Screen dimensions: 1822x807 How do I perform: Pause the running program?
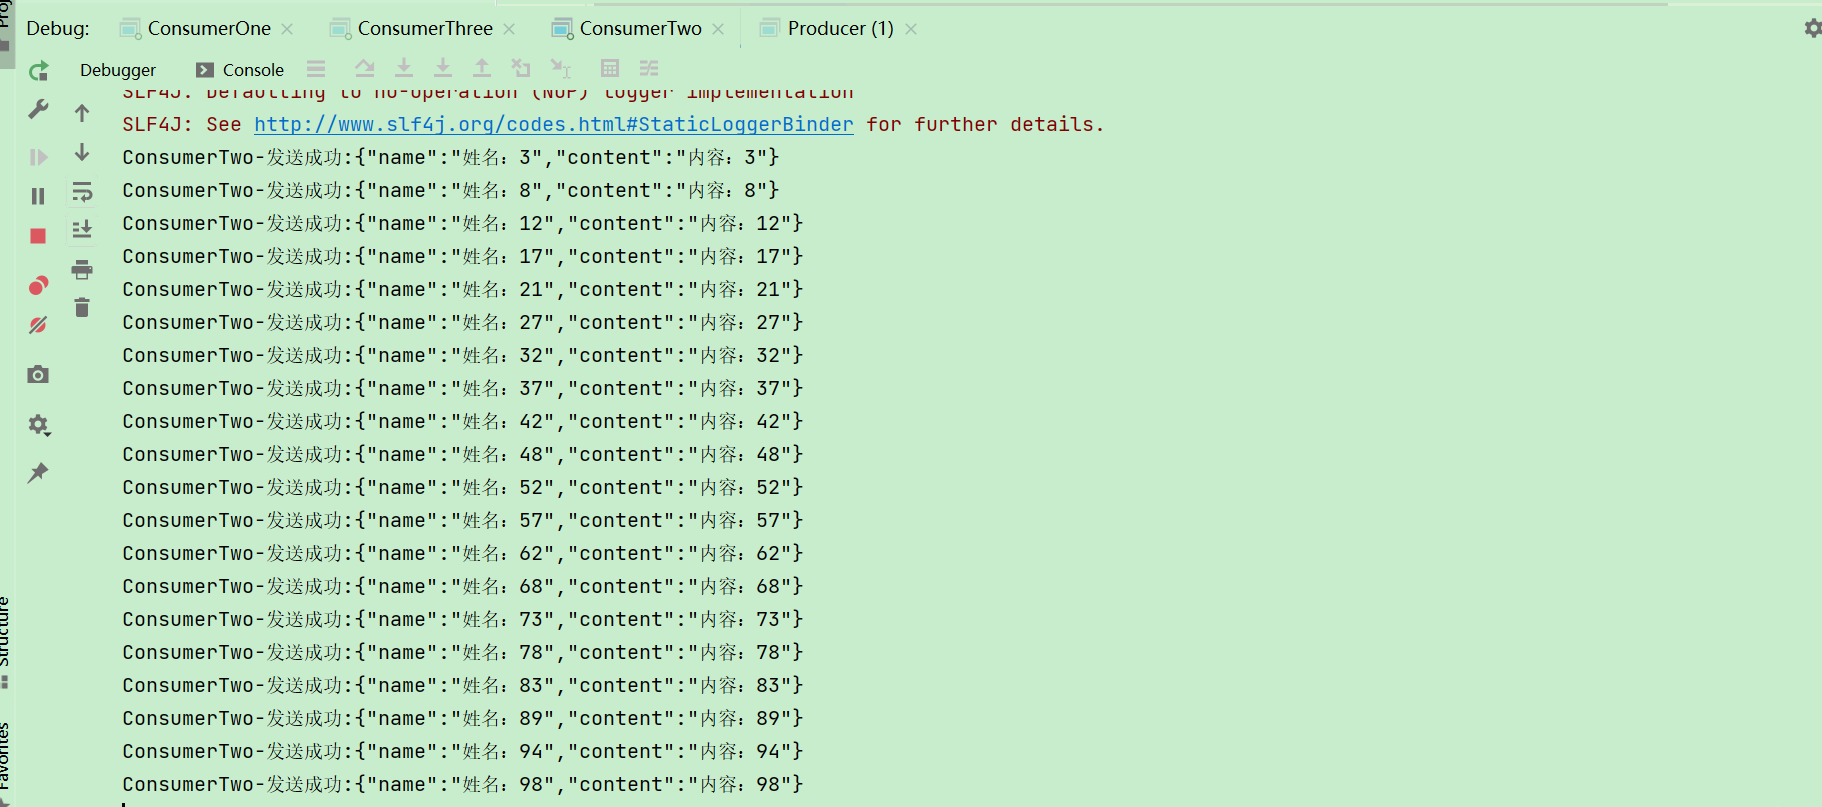coord(38,196)
